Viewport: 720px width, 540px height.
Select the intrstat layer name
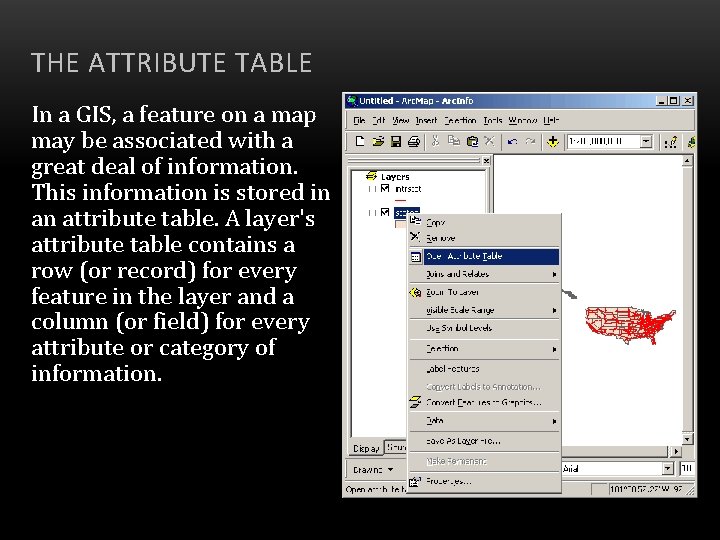point(408,189)
